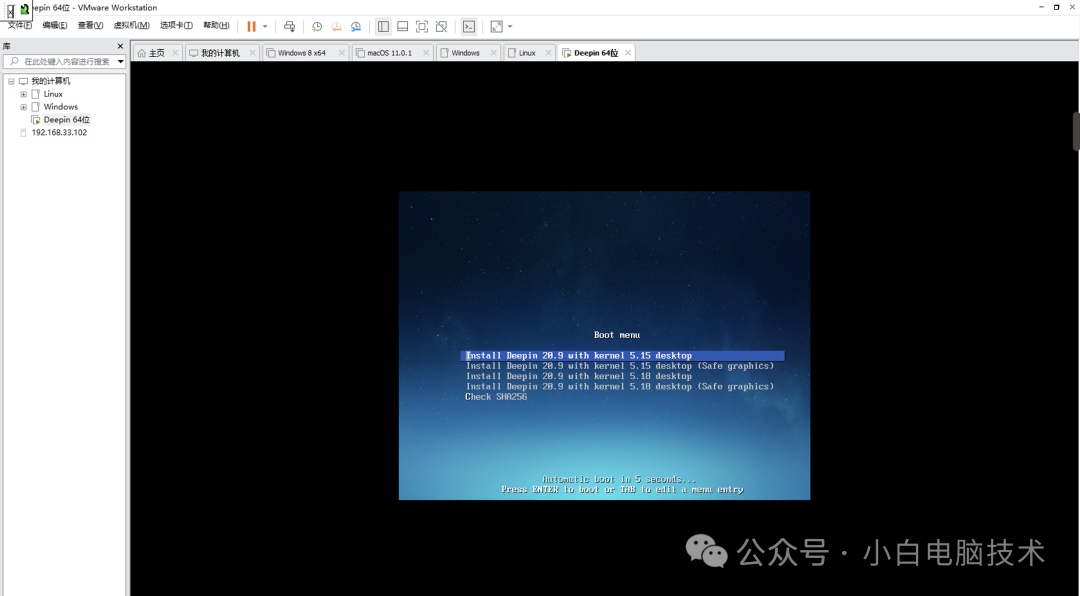Select Deepin 64位 in the library tree
The height and width of the screenshot is (596, 1080).
pyautogui.click(x=66, y=119)
